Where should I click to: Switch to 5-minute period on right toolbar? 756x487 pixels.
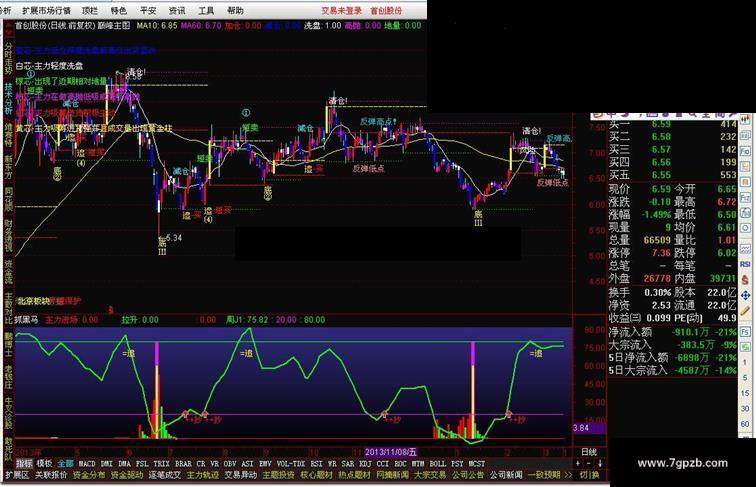coord(745,378)
